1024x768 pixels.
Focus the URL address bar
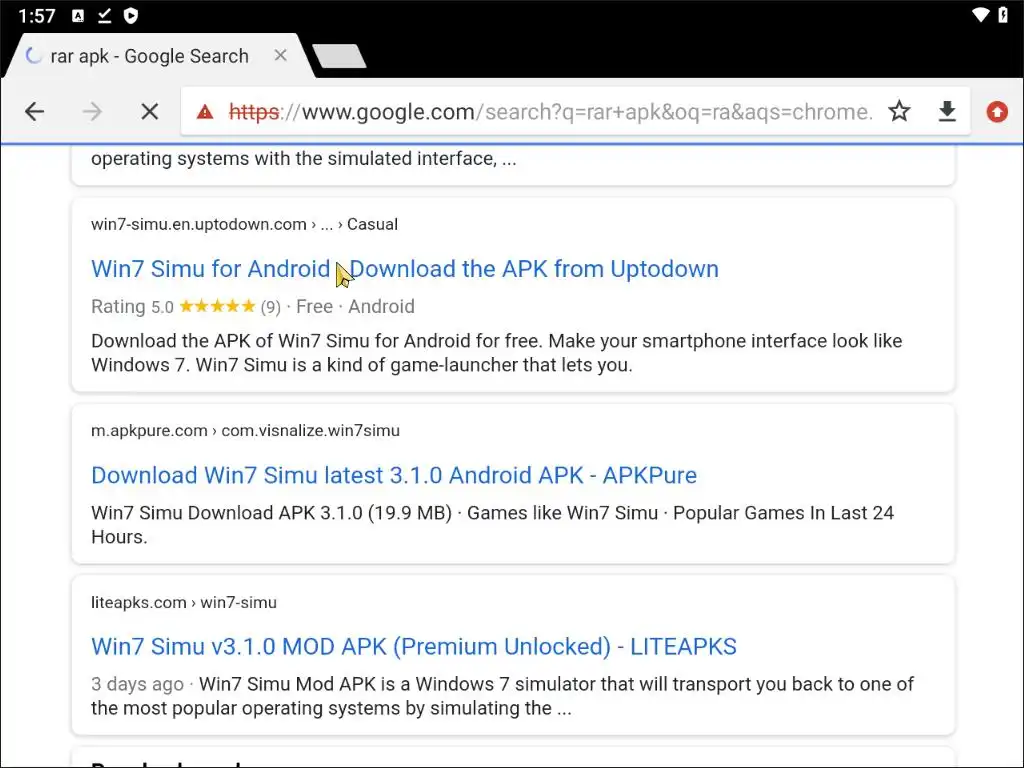coord(551,112)
